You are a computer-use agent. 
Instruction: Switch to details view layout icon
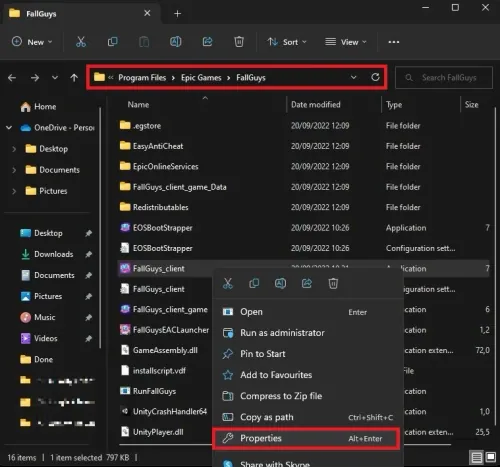(477, 457)
